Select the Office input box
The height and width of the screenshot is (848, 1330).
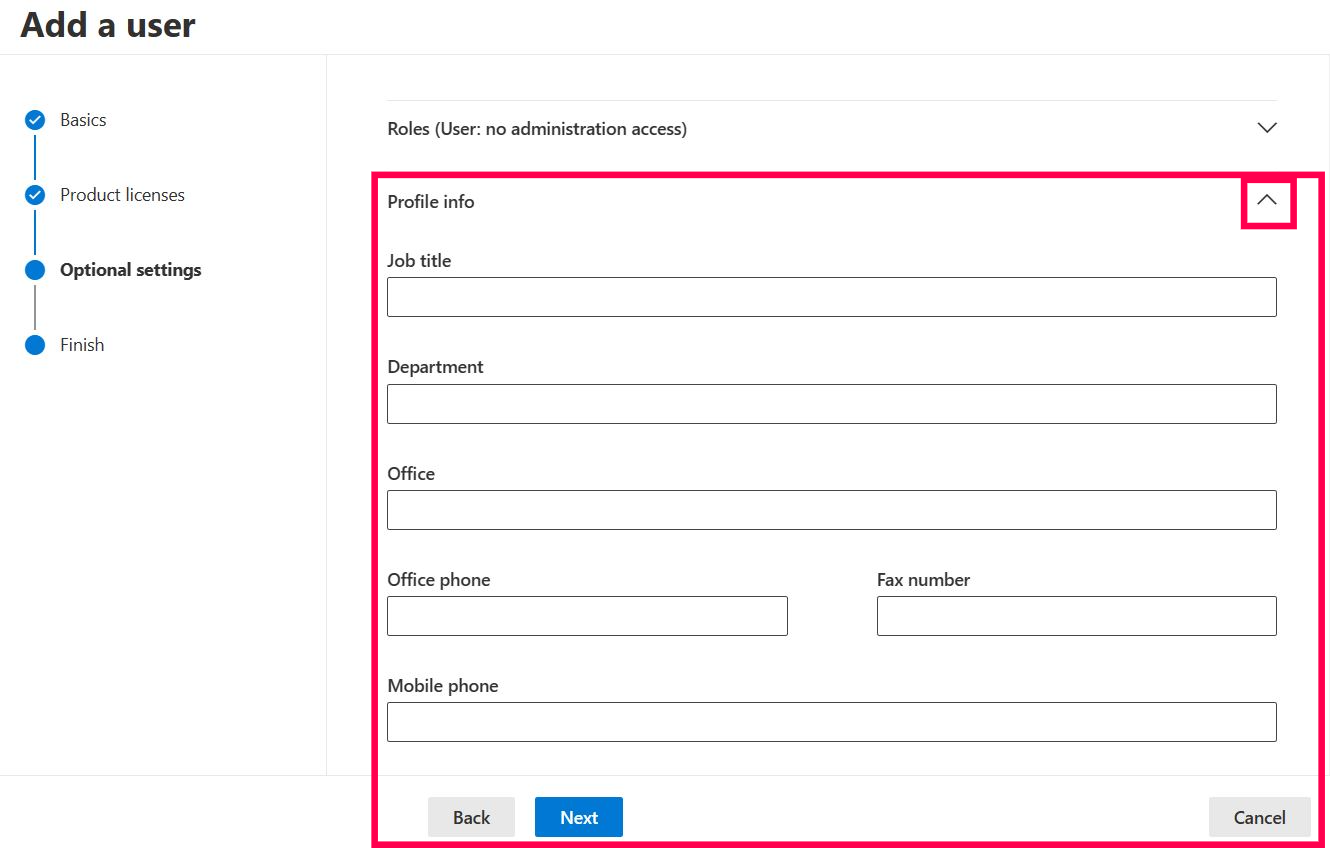831,510
